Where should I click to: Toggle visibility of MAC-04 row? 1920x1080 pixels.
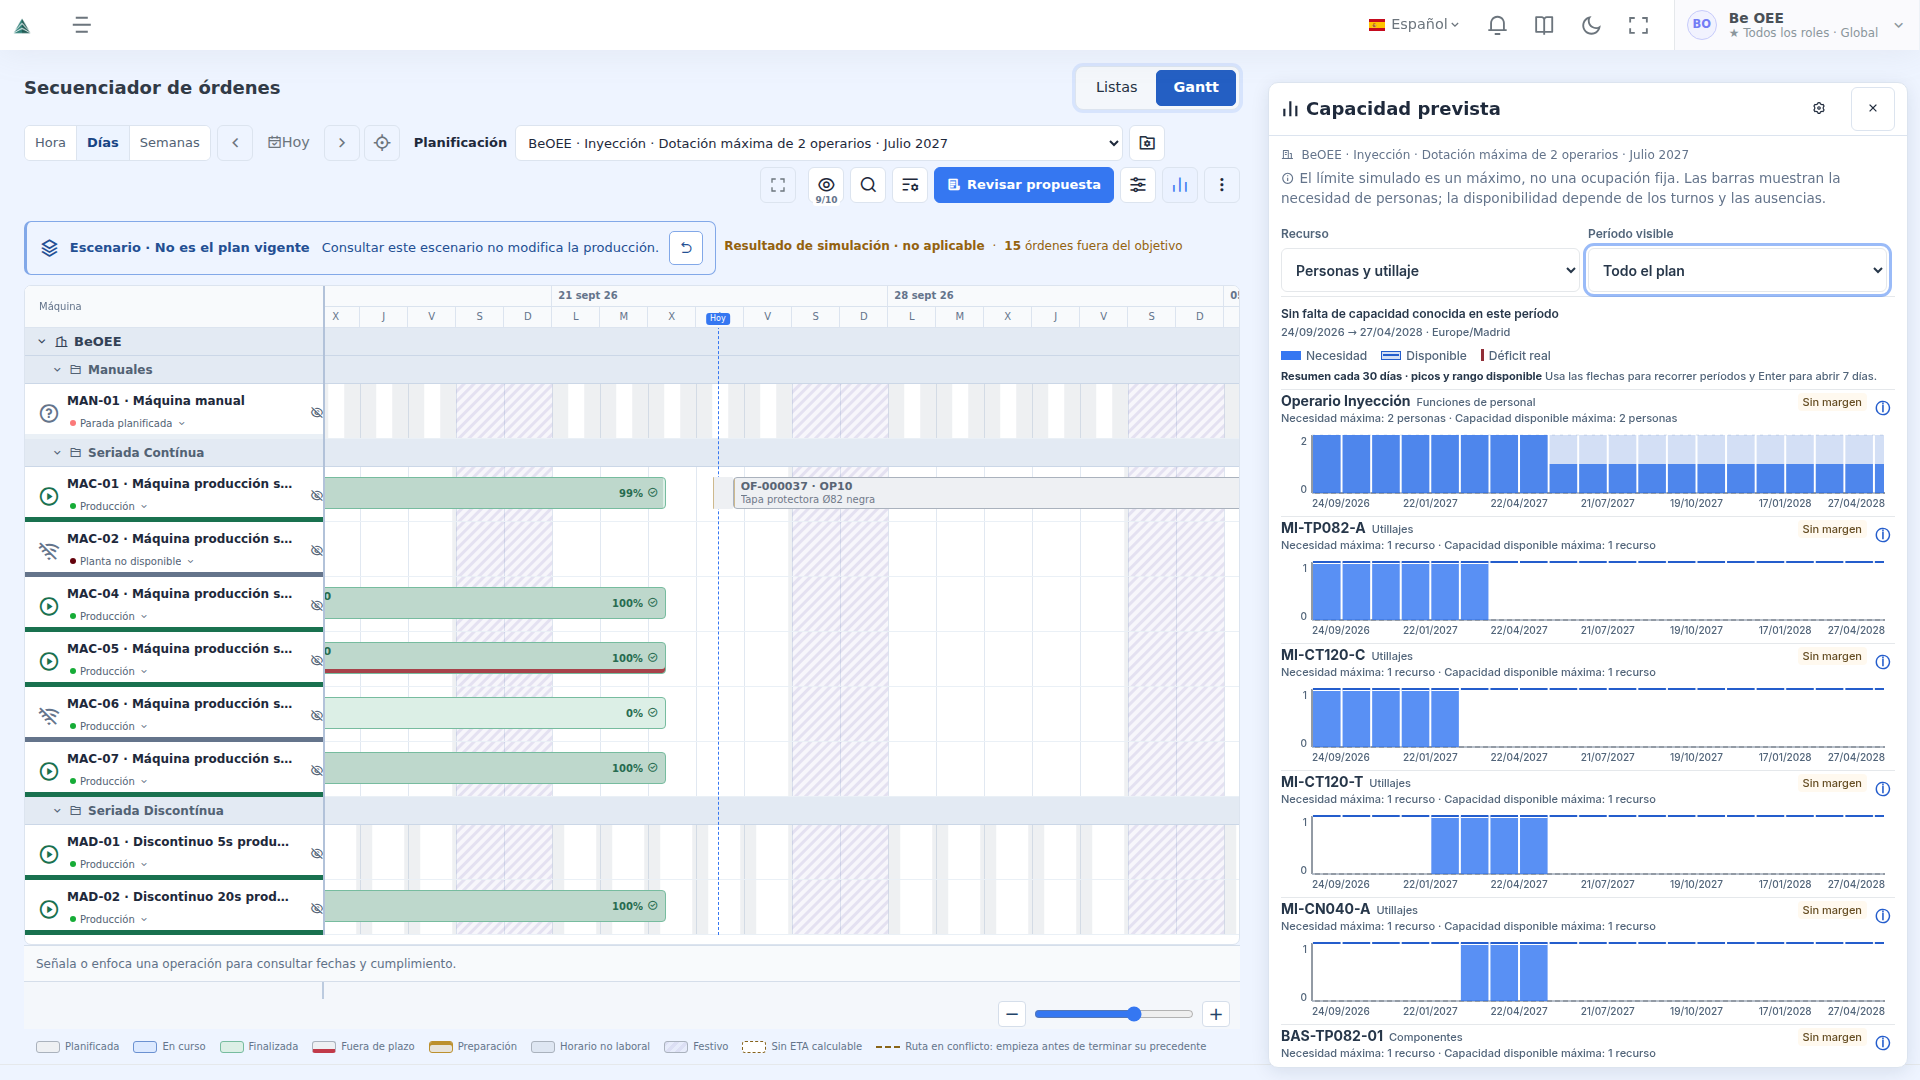click(317, 606)
